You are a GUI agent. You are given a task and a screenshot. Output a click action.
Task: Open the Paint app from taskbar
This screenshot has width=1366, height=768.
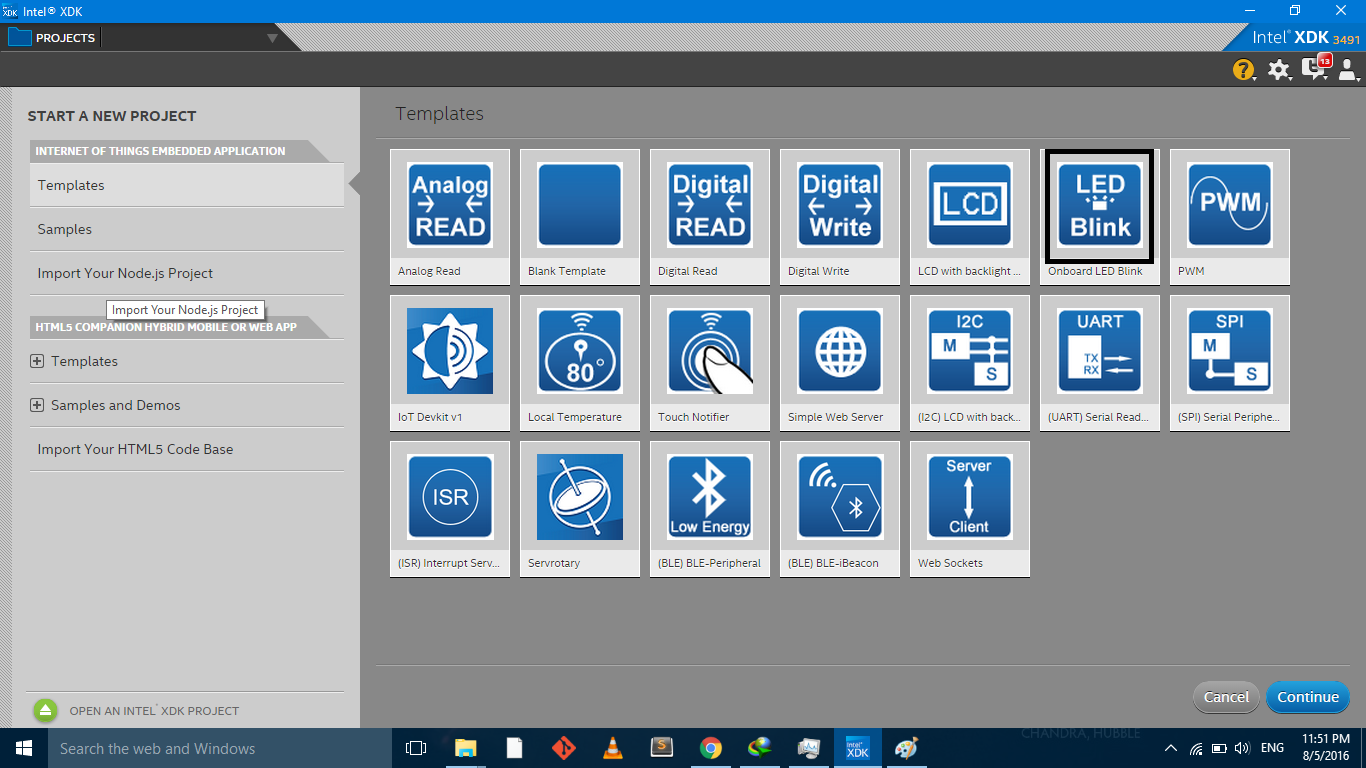pos(906,748)
